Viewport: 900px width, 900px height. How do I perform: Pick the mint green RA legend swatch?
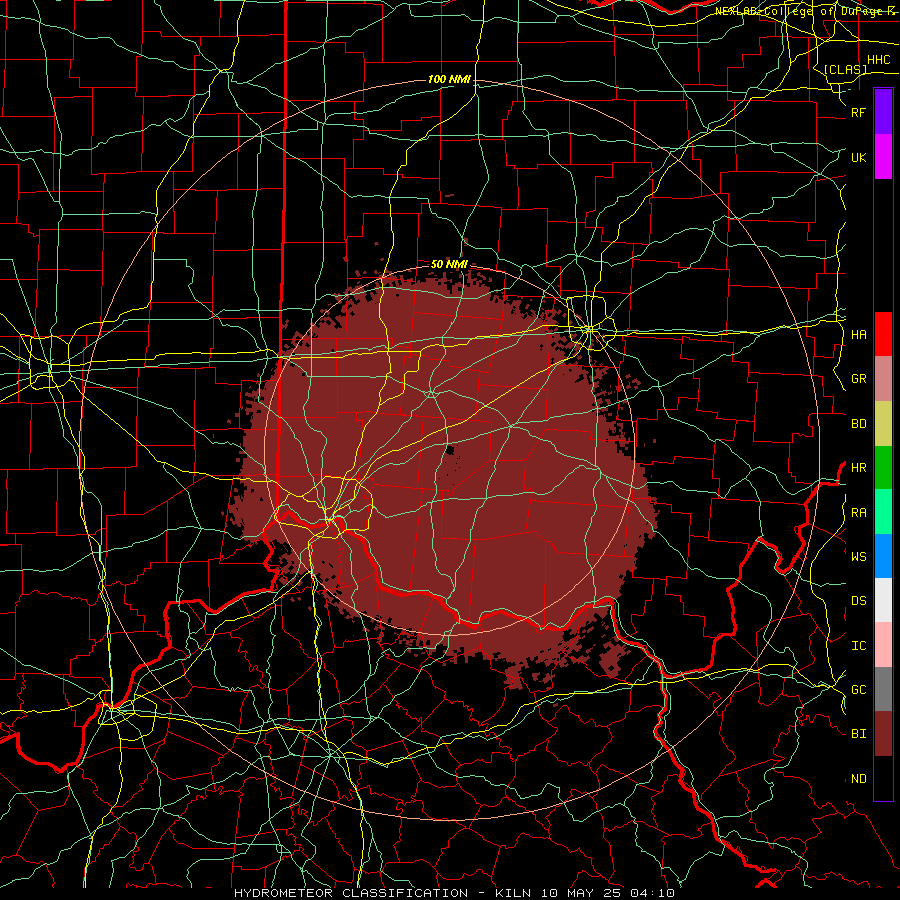point(883,512)
